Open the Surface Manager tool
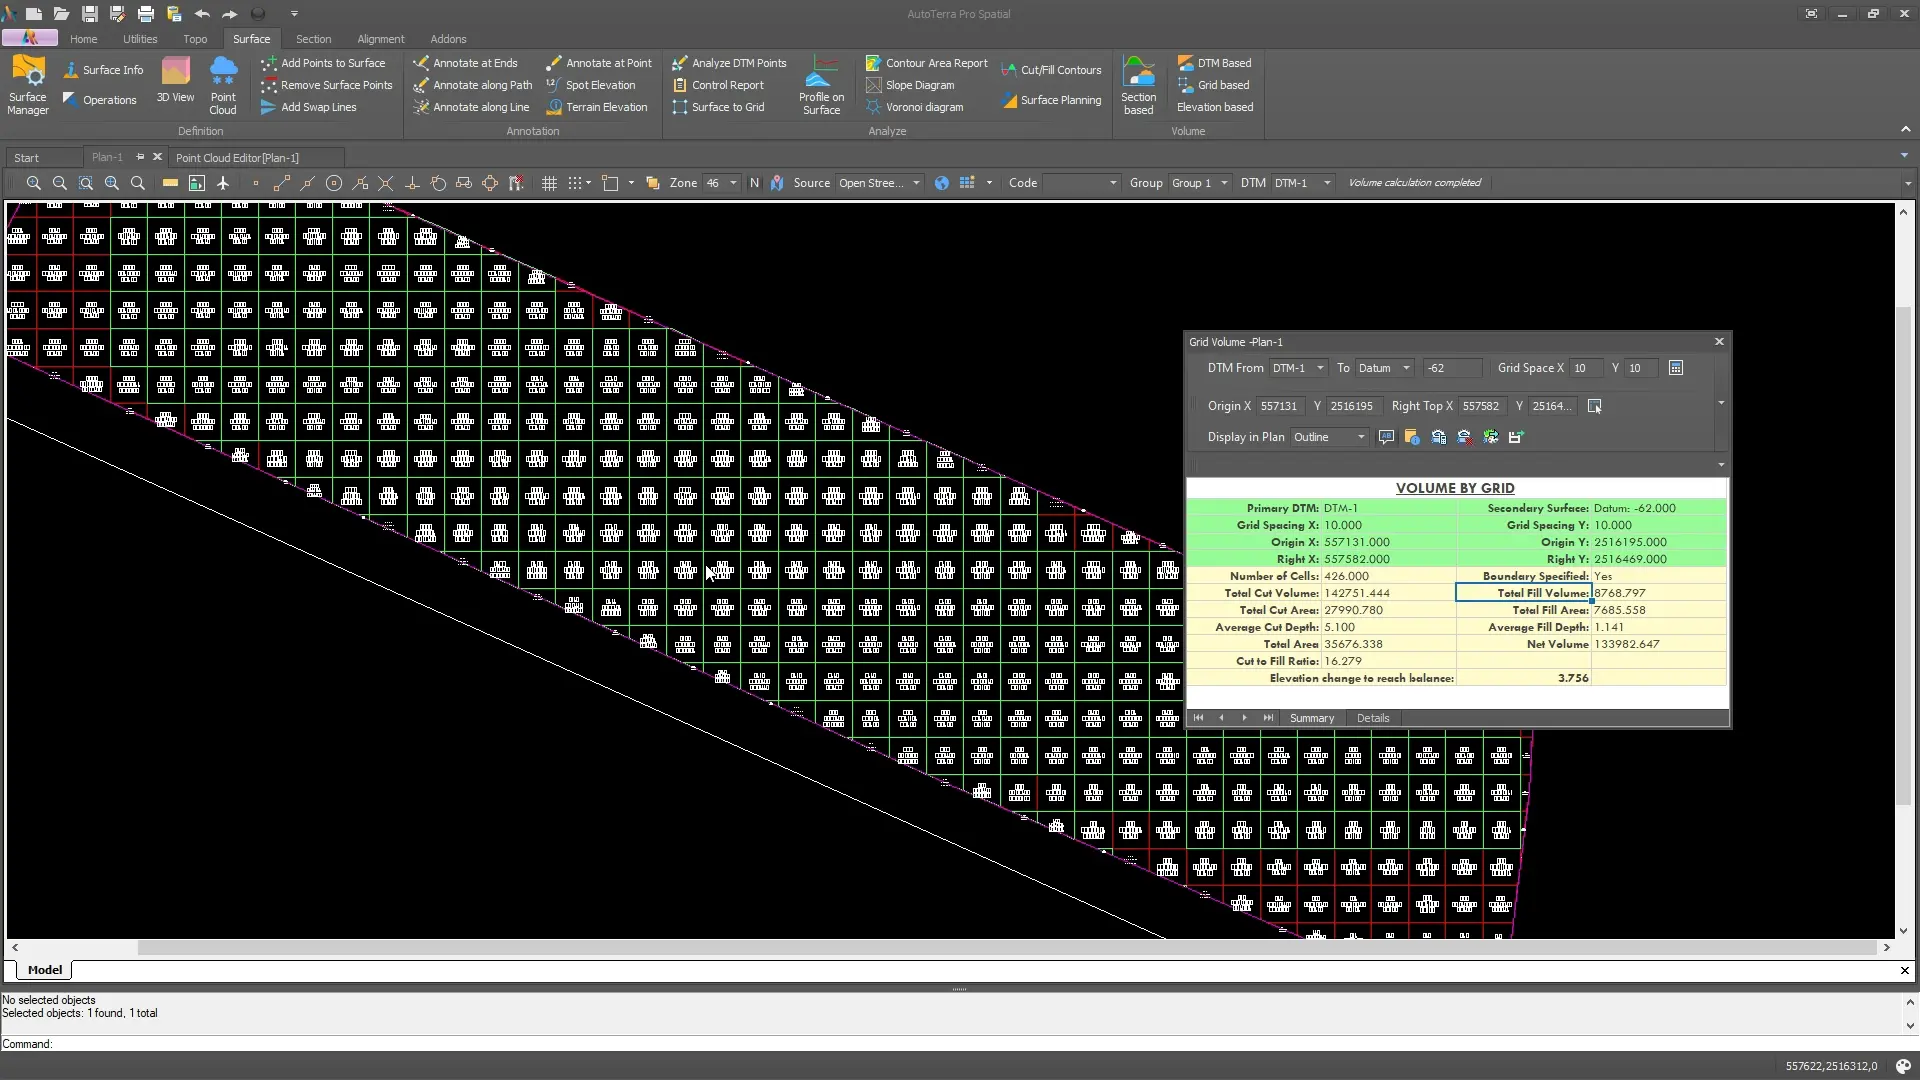Image resolution: width=1920 pixels, height=1080 pixels. [28, 86]
